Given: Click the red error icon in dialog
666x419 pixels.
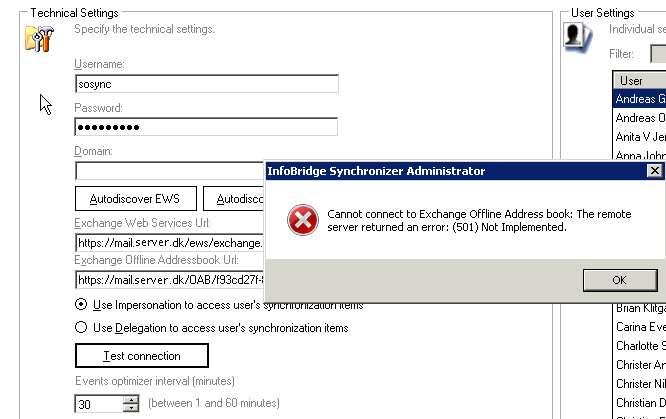Looking at the screenshot, I should tap(302, 220).
